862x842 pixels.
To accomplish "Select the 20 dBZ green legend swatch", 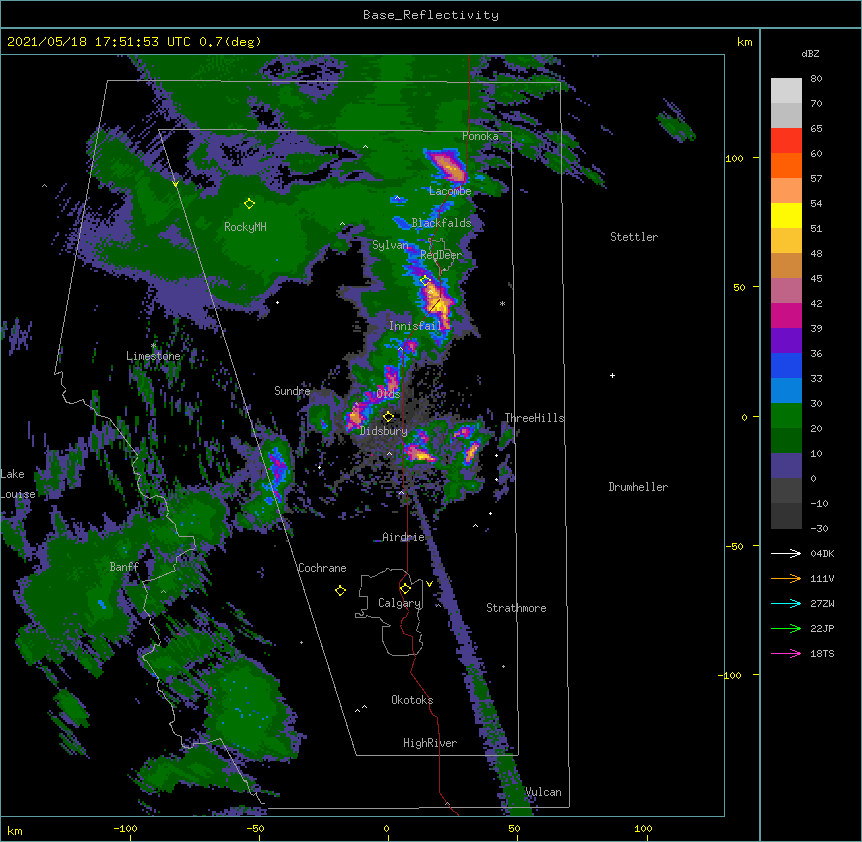I will pyautogui.click(x=786, y=440).
